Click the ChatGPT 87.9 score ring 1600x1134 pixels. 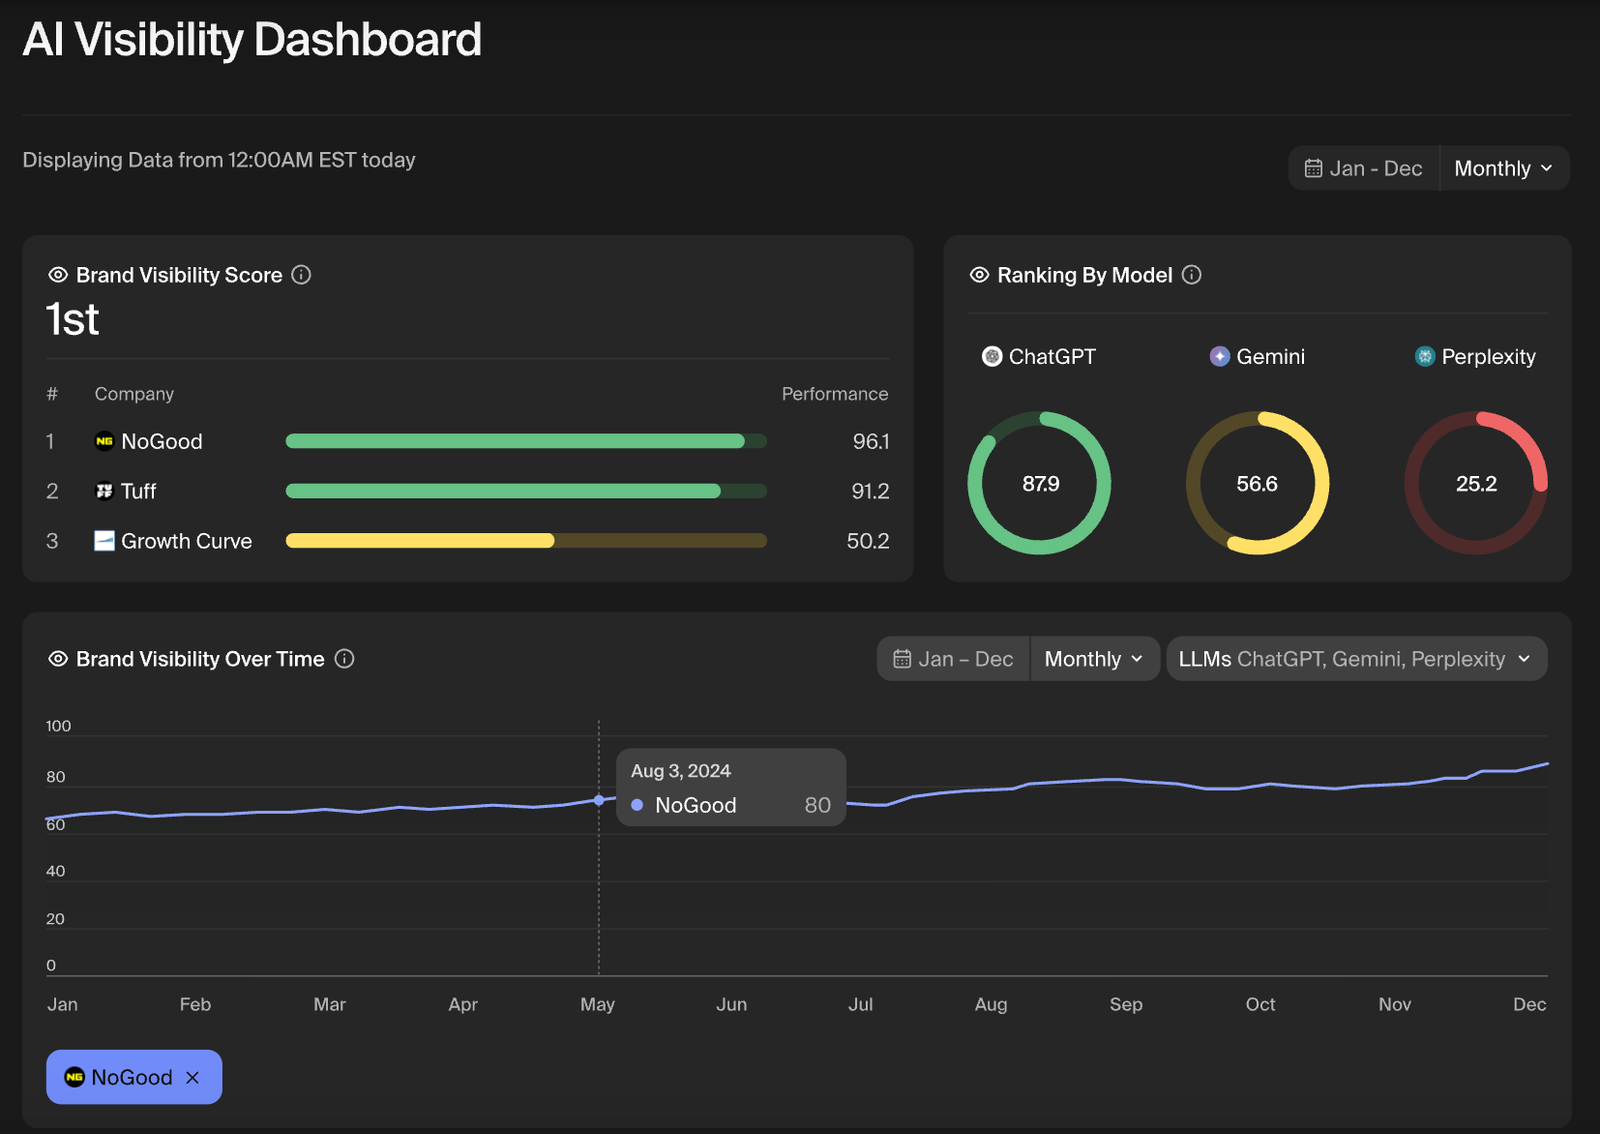pyautogui.click(x=1040, y=484)
